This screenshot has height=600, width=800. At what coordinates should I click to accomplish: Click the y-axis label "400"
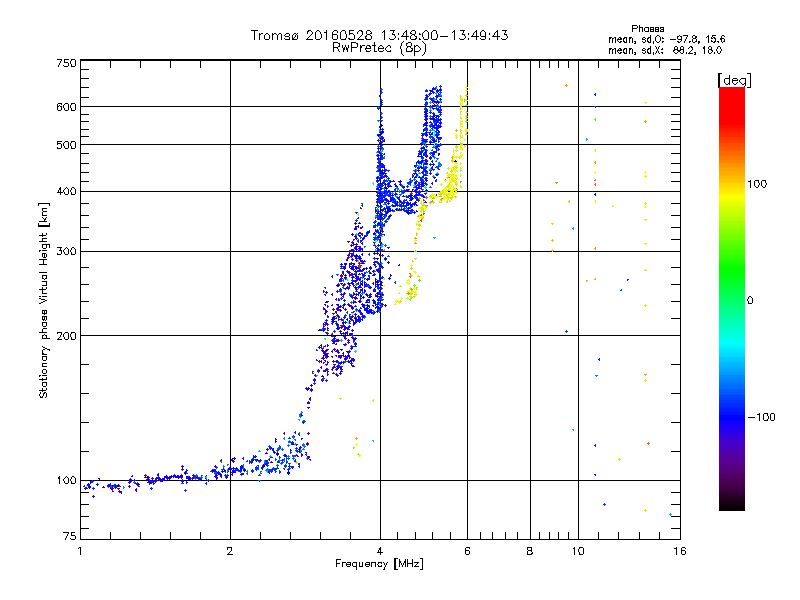tap(66, 191)
